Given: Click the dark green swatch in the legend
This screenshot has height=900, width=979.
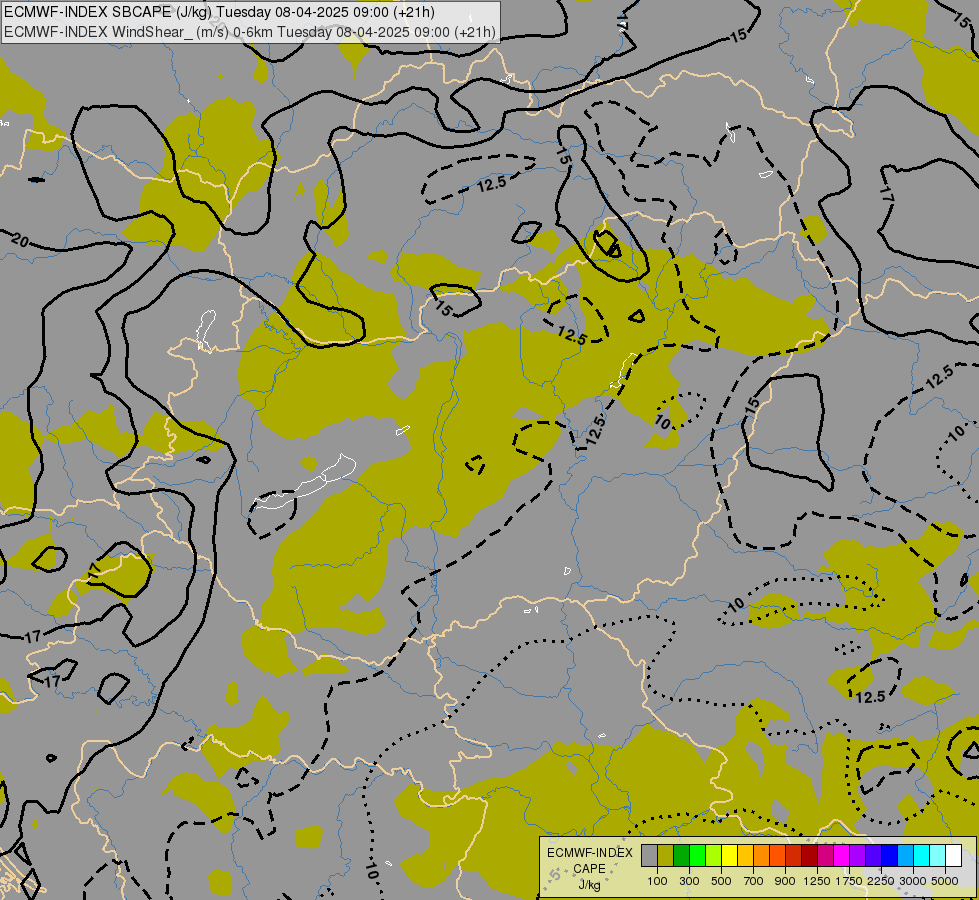Looking at the screenshot, I should tap(681, 856).
